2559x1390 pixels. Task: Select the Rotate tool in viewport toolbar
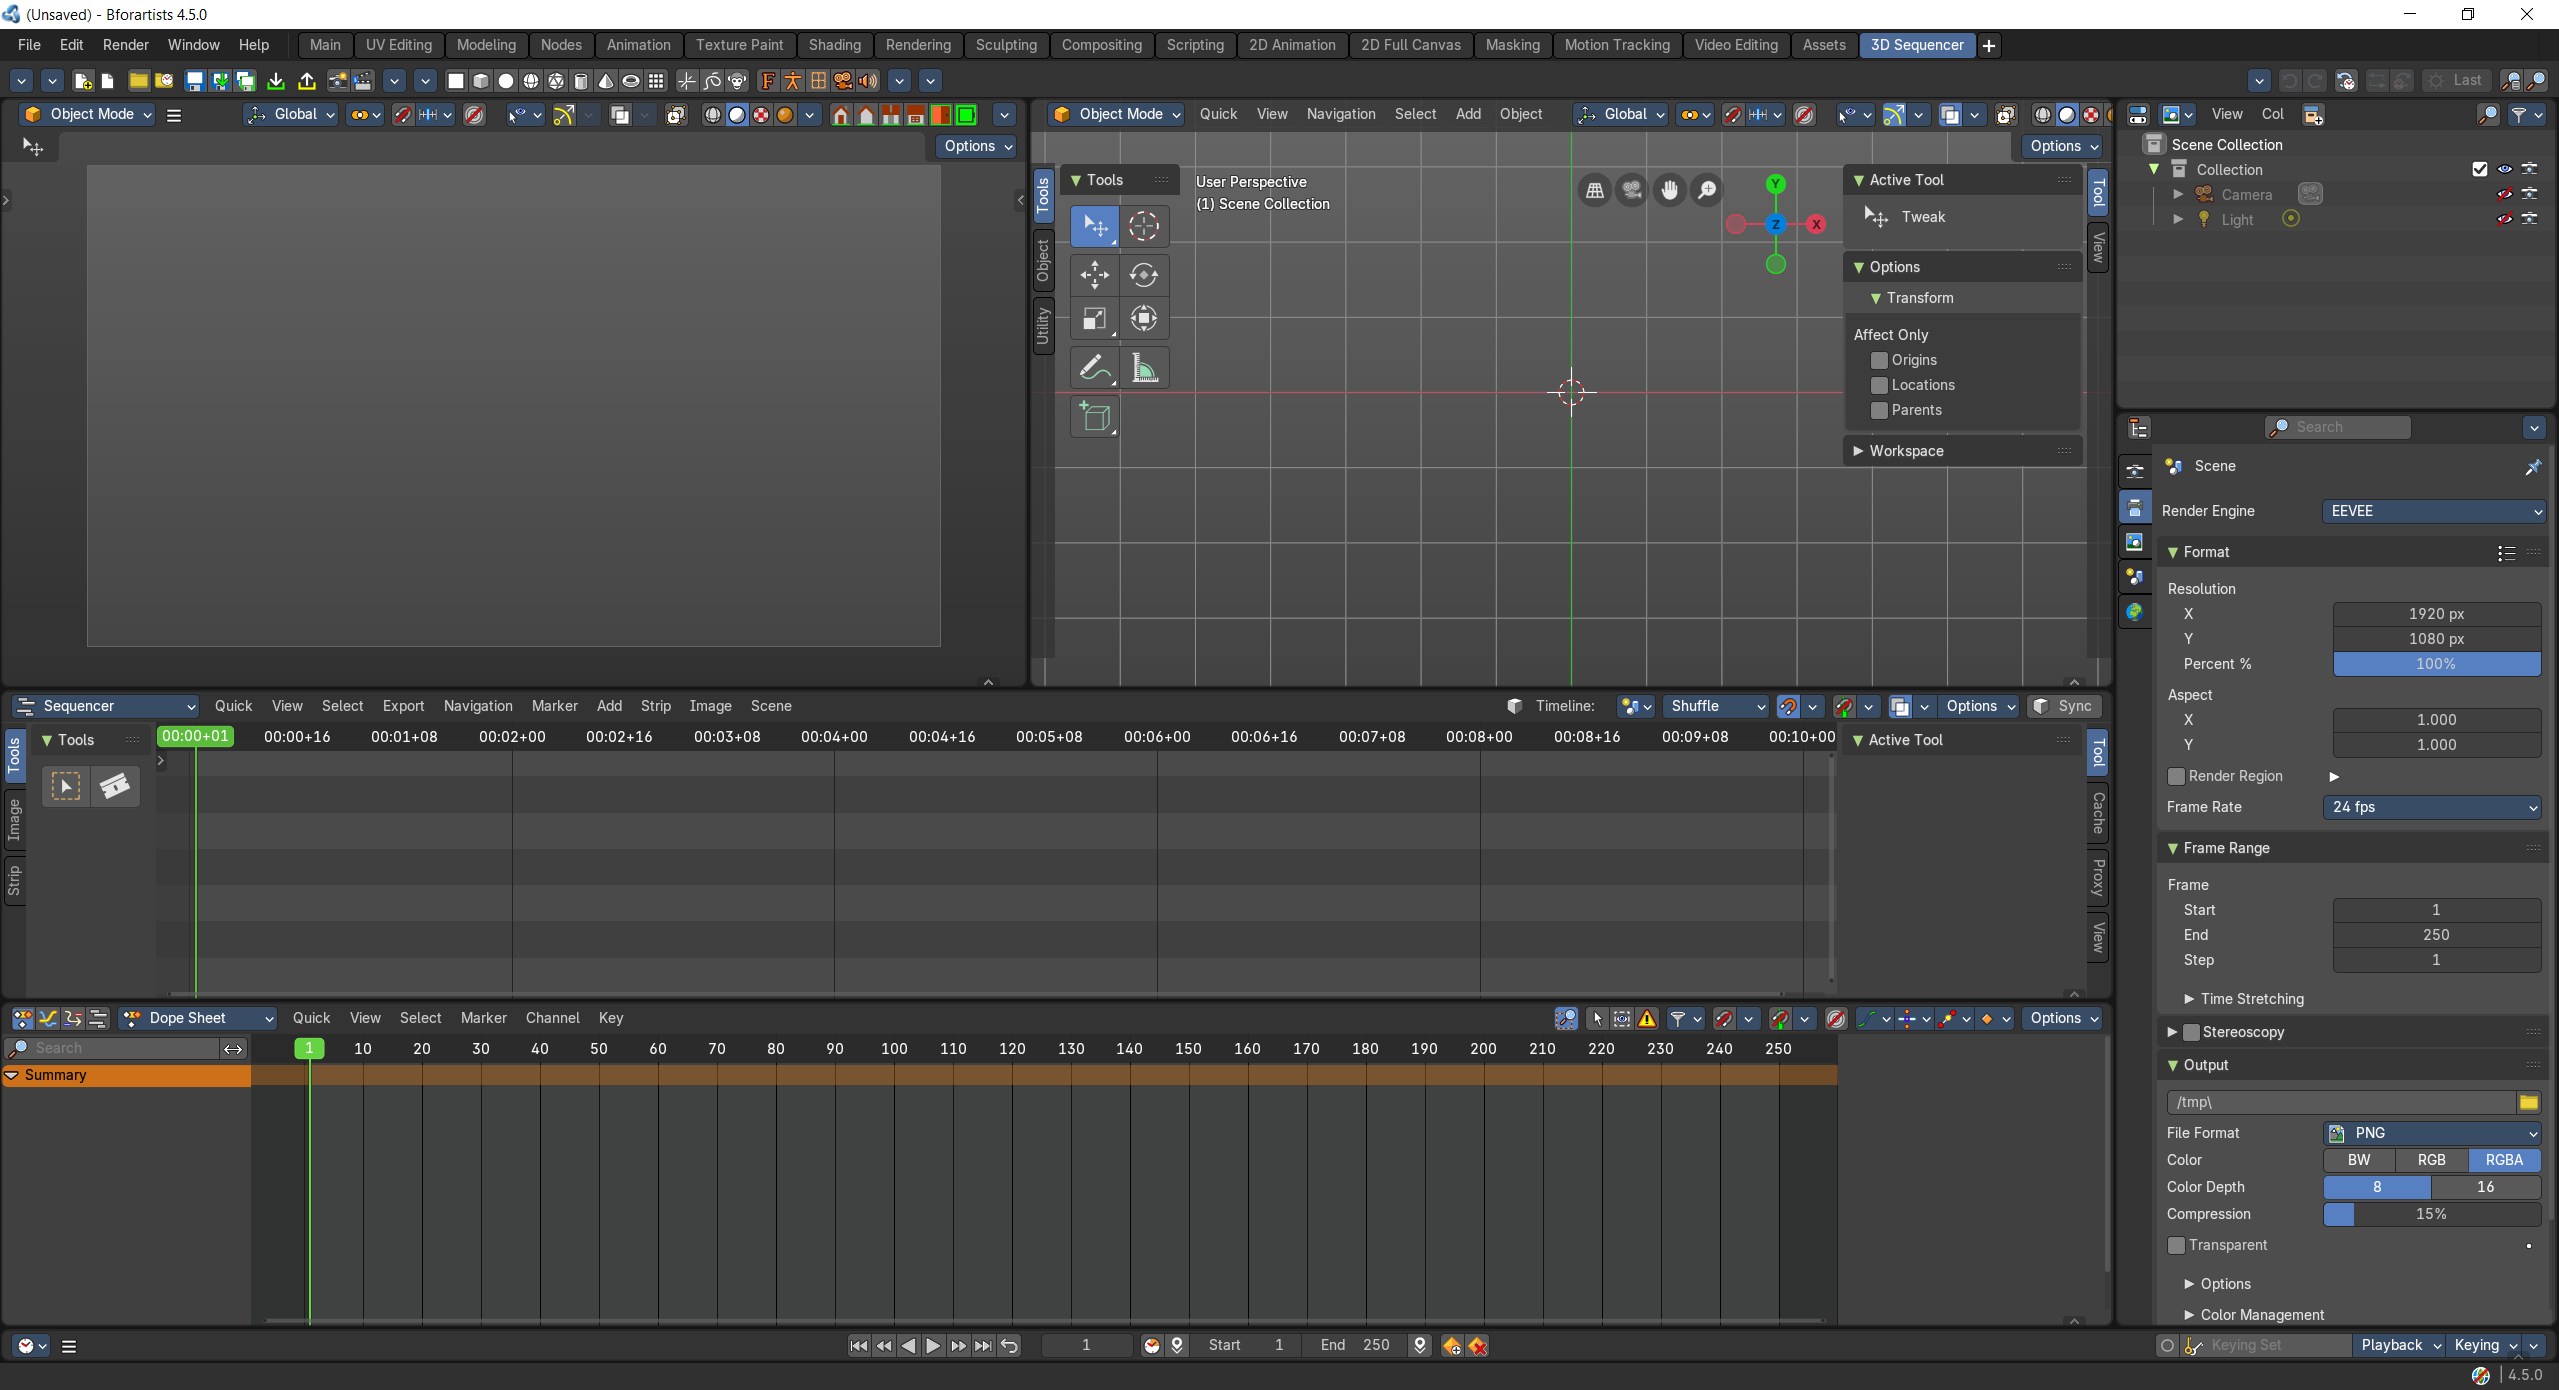(x=1144, y=274)
